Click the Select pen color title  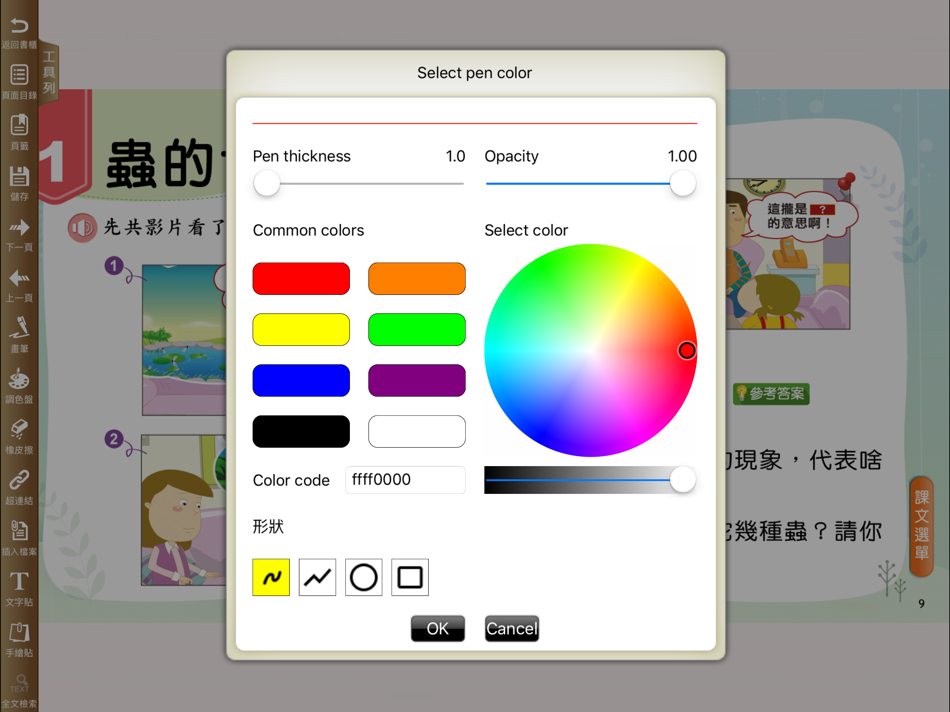pyautogui.click(x=474, y=73)
